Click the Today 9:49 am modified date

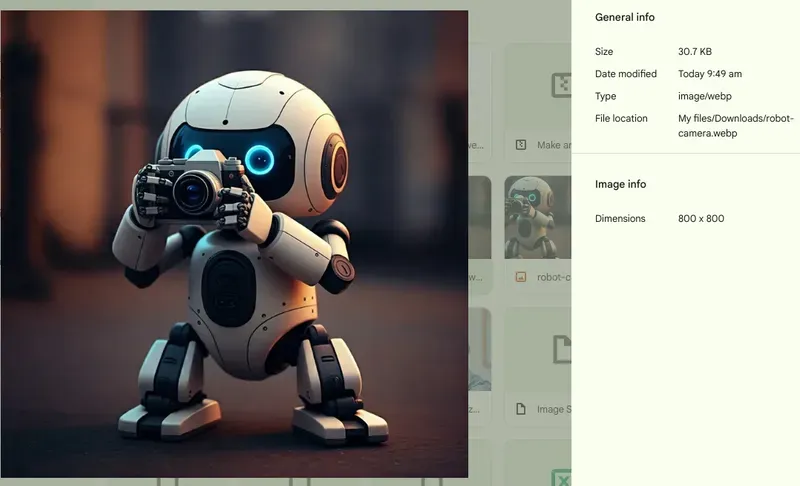coord(709,74)
